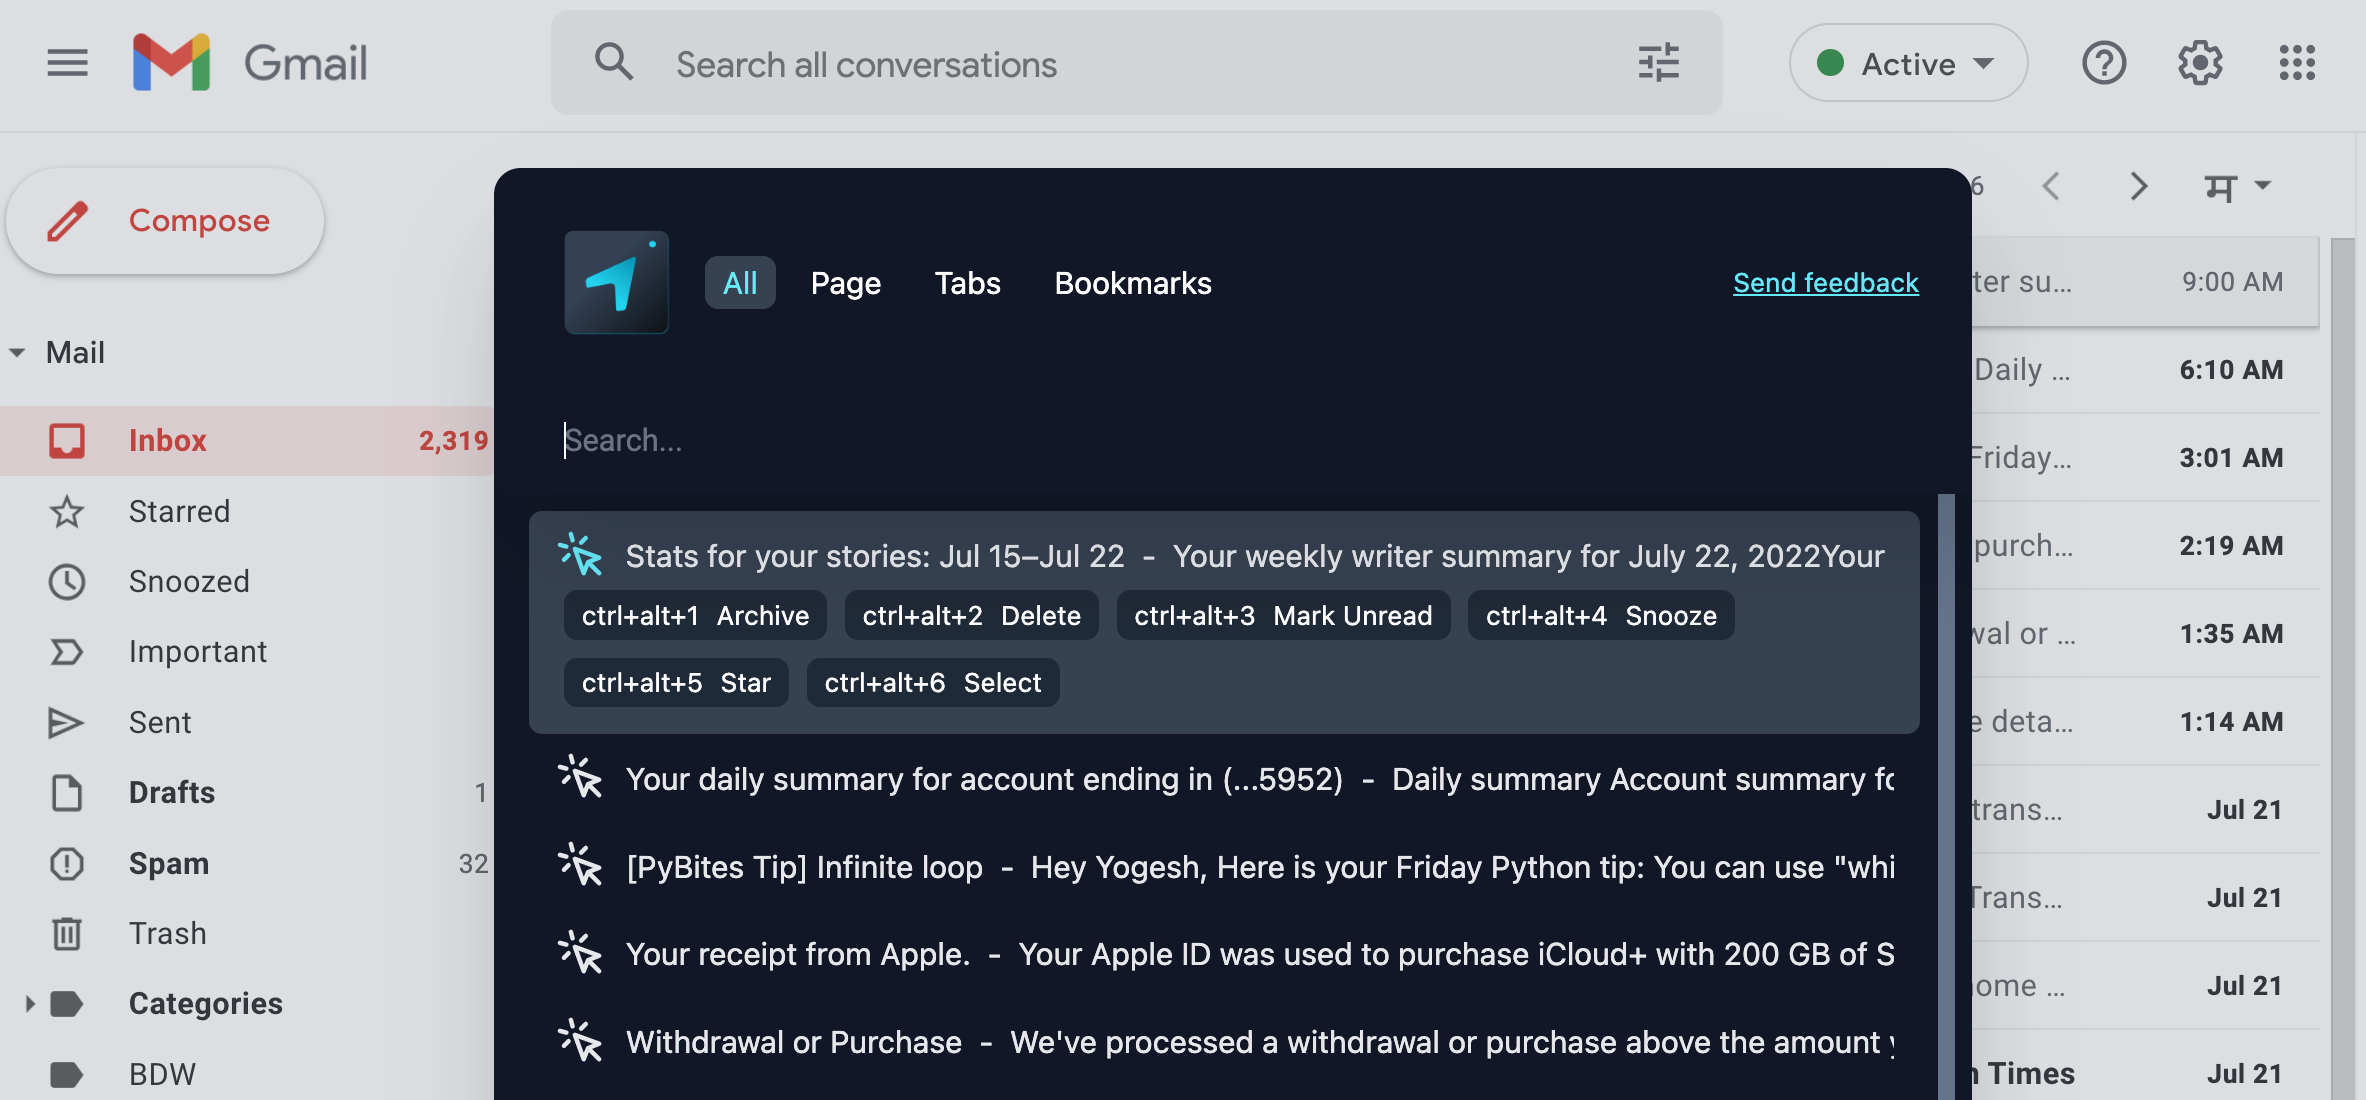Click the Starred star icon in sidebar
Screen dimensions: 2366x1100
click(x=67, y=512)
